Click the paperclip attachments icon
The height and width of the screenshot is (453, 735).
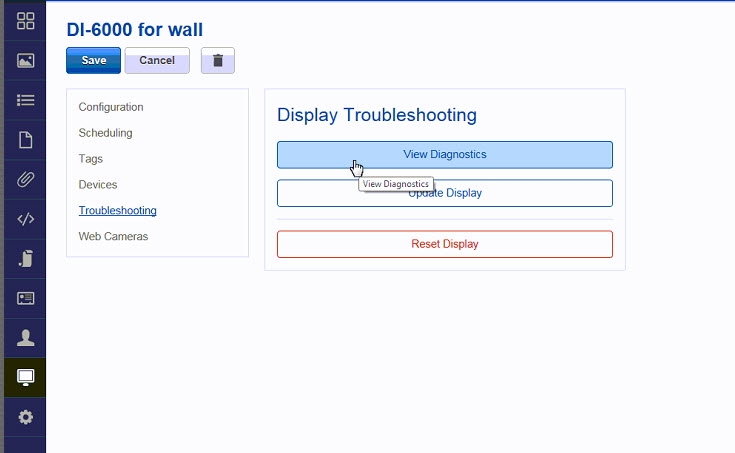pos(26,180)
